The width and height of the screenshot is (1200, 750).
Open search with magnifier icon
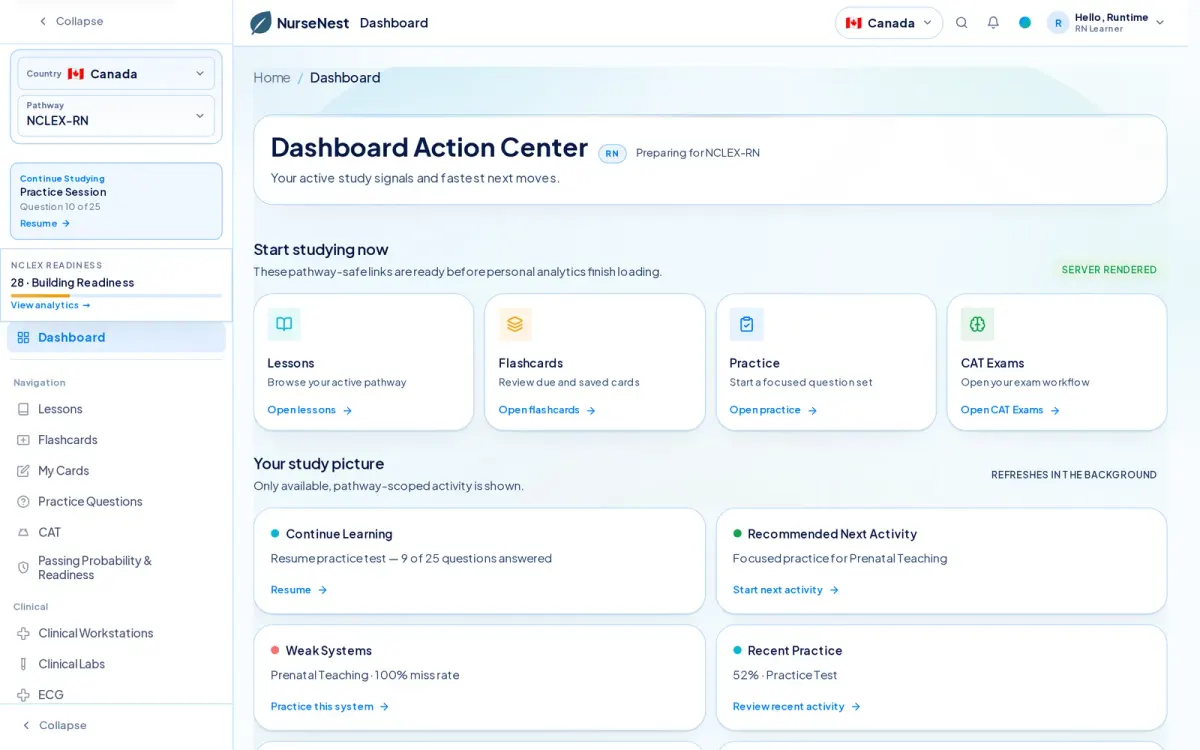[962, 23]
